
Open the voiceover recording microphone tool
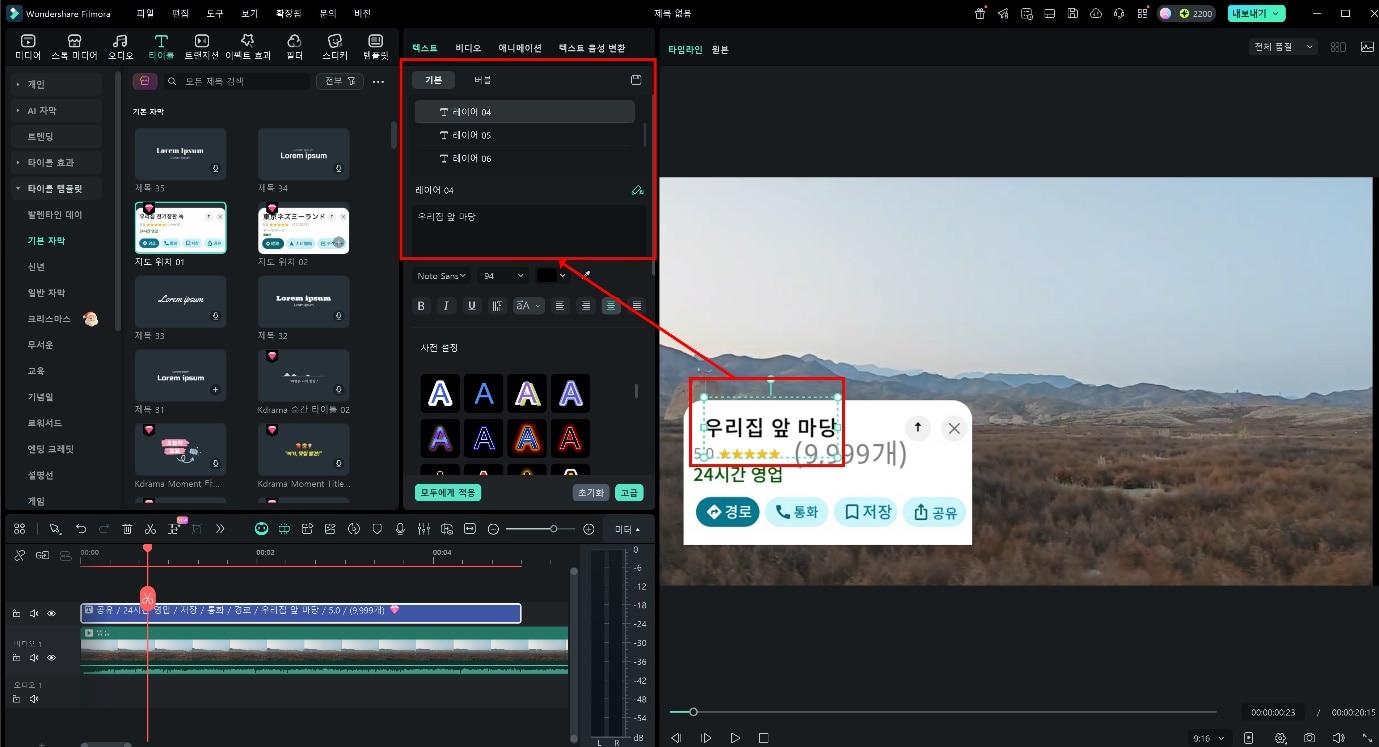(x=399, y=528)
